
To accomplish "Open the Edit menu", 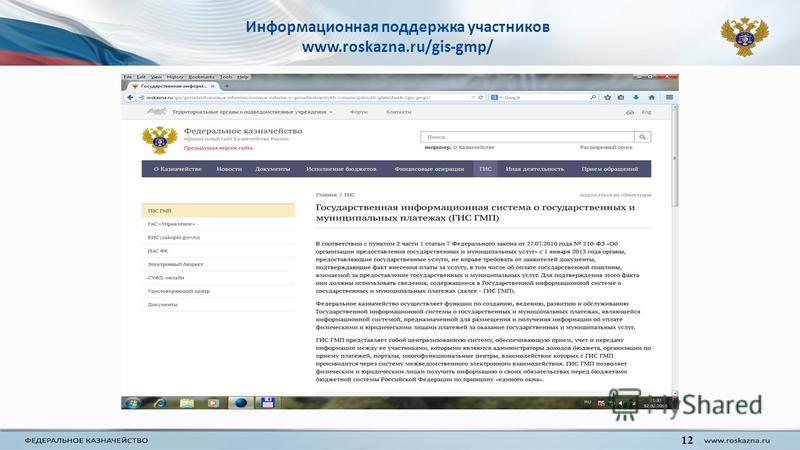I will 141,77.
